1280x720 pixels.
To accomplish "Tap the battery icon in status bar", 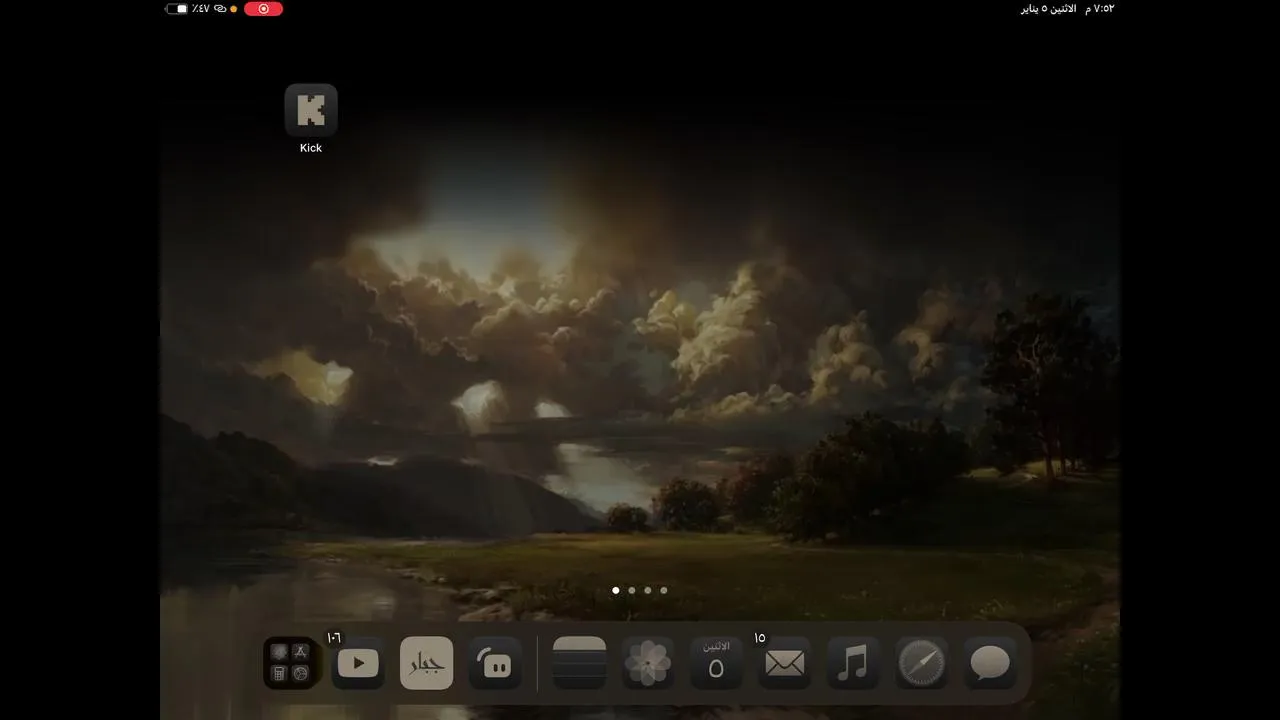I will [x=177, y=8].
